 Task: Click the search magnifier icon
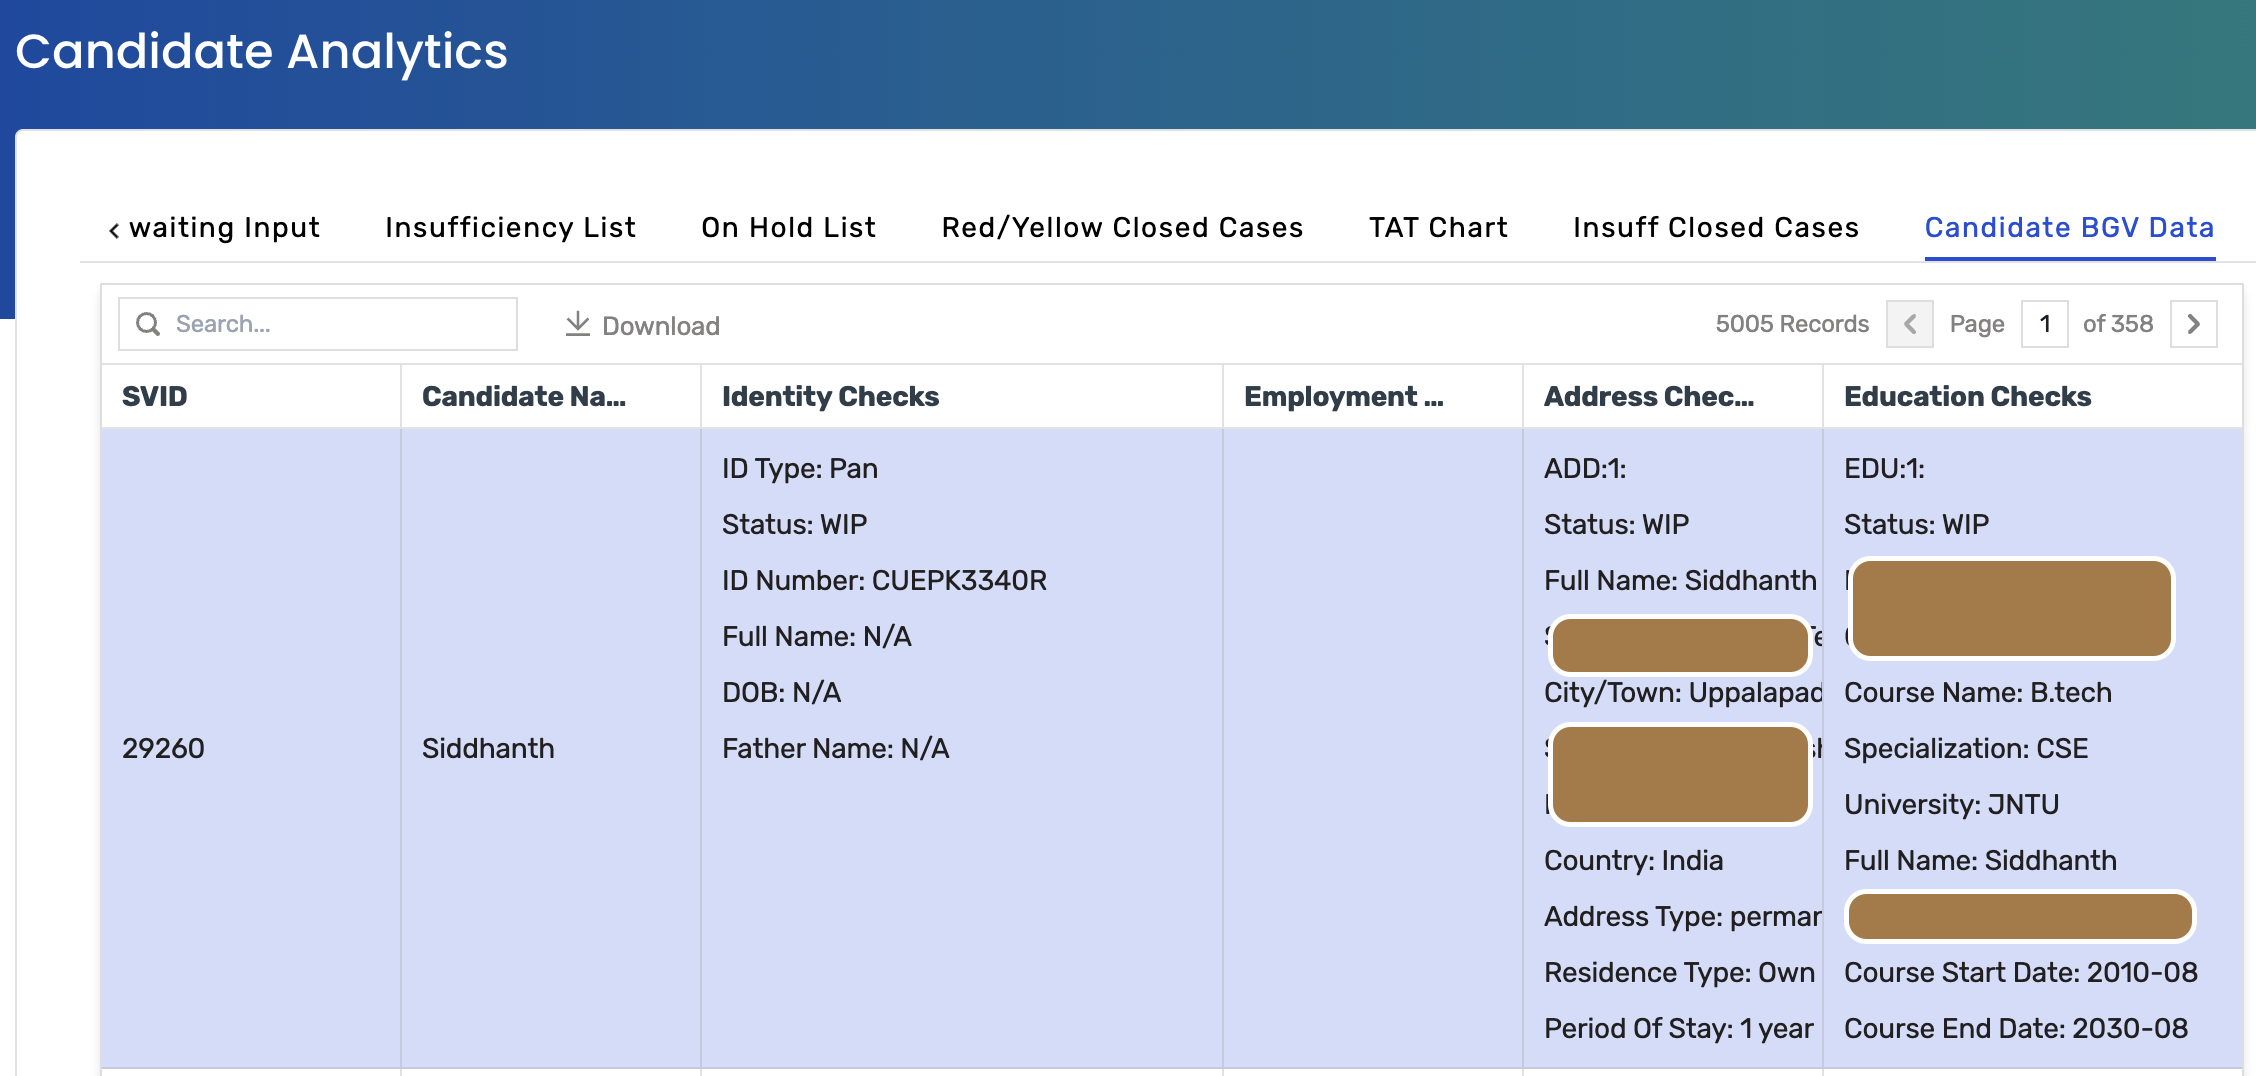point(148,324)
